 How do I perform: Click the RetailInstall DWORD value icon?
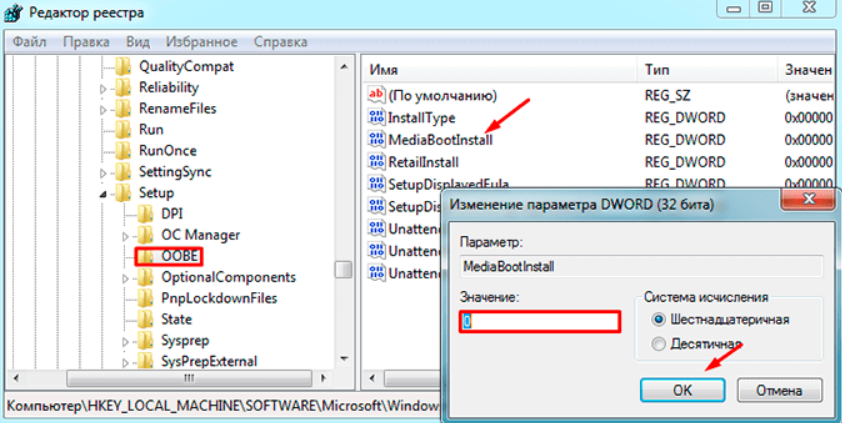(377, 162)
